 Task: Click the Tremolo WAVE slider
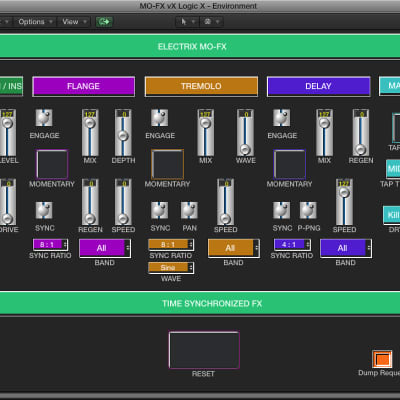245,133
